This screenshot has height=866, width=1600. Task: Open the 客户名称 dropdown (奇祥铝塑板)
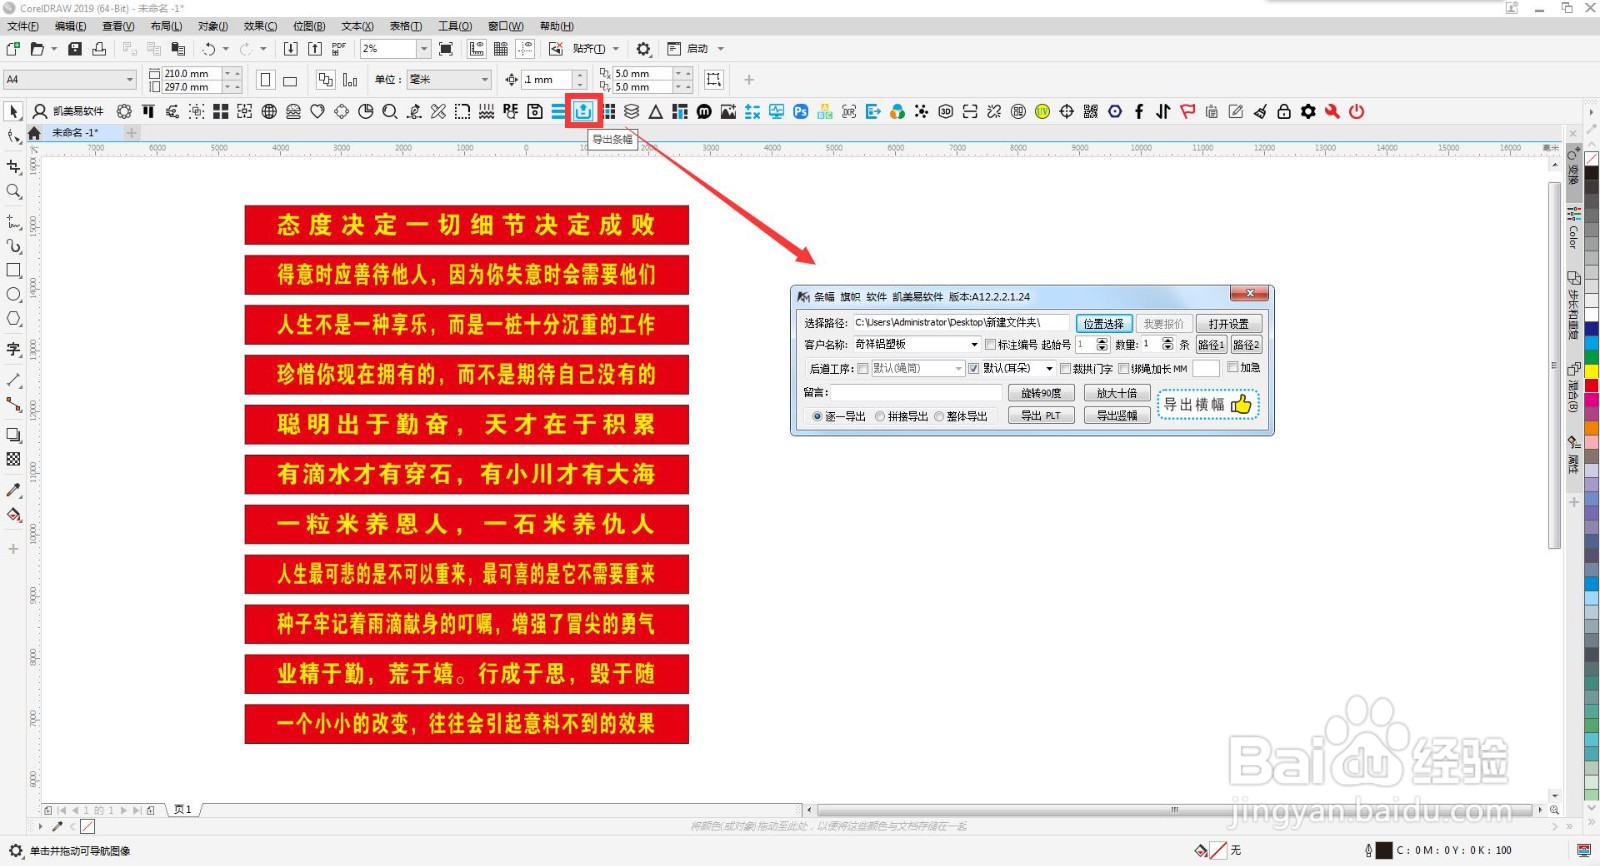click(x=974, y=344)
